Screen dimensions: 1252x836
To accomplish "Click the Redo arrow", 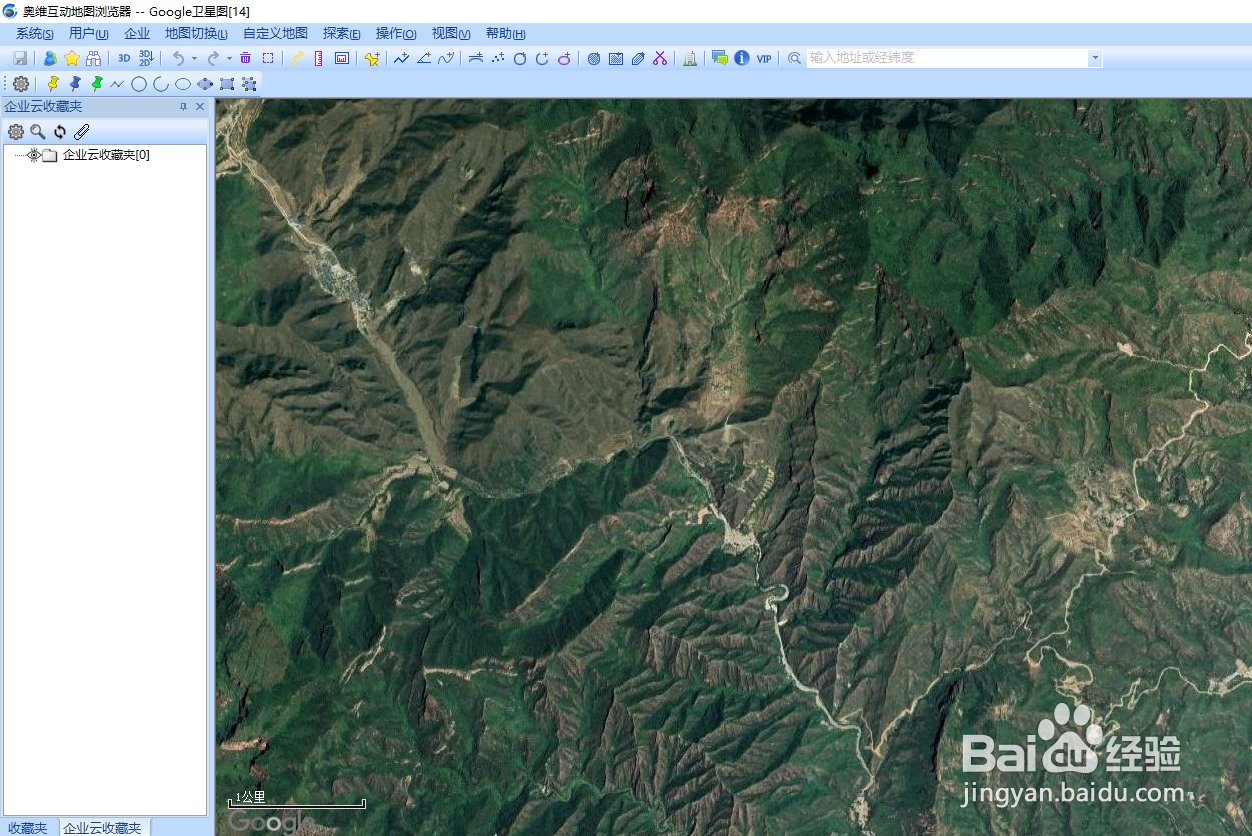I will click(212, 59).
